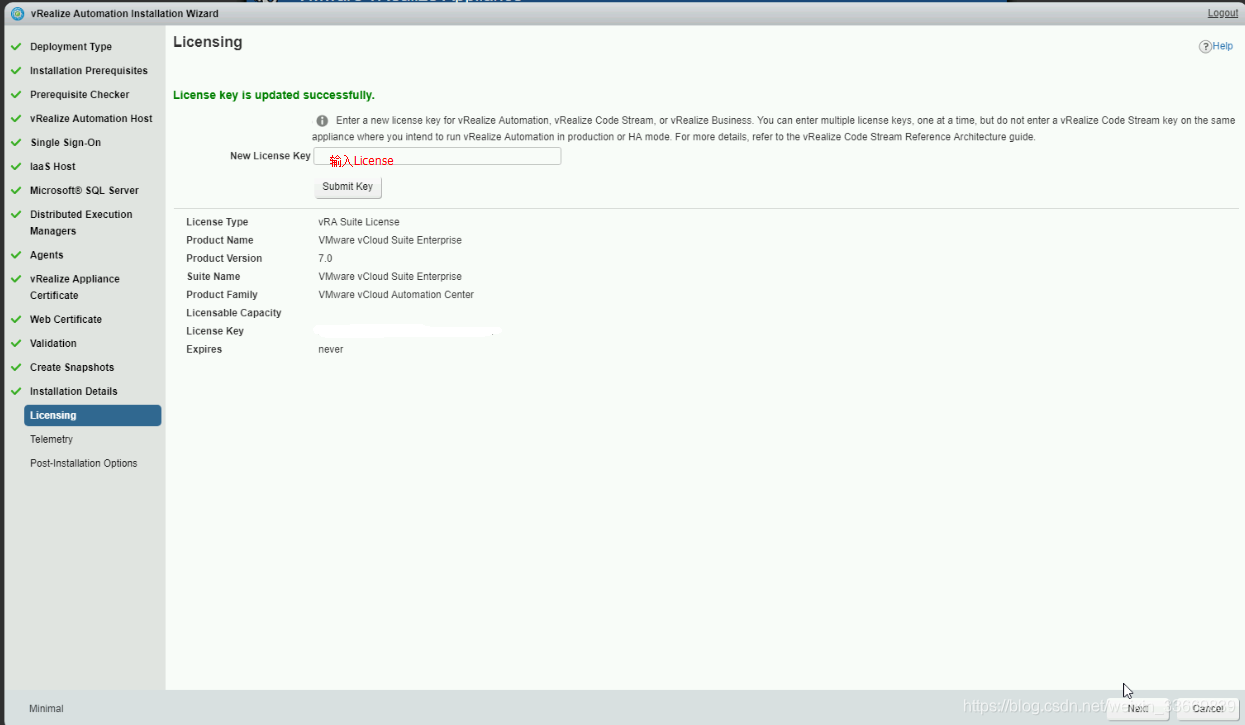The width and height of the screenshot is (1245, 725).
Task: Select the Agents step
Action: [x=47, y=255]
